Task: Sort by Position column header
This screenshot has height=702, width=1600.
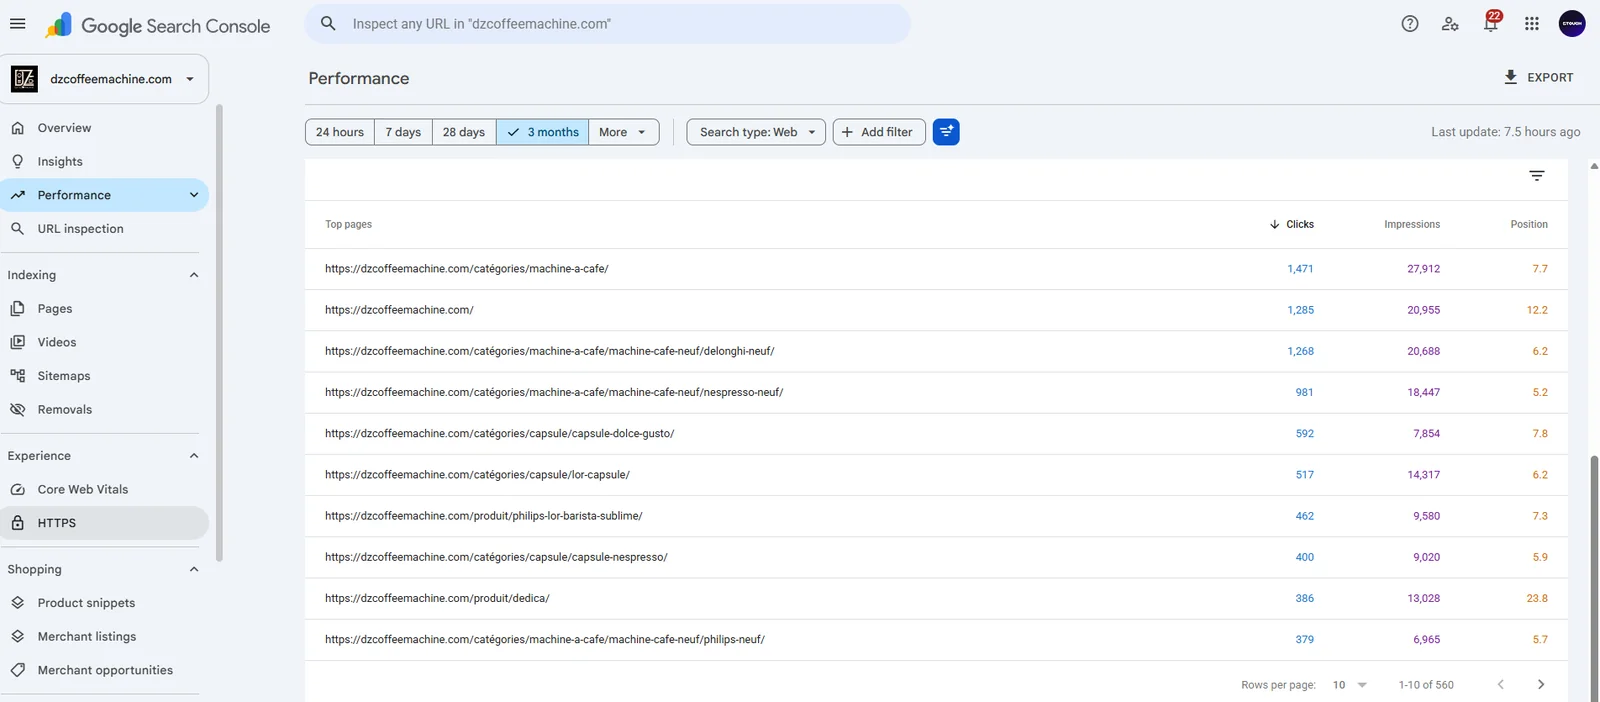Action: tap(1529, 224)
